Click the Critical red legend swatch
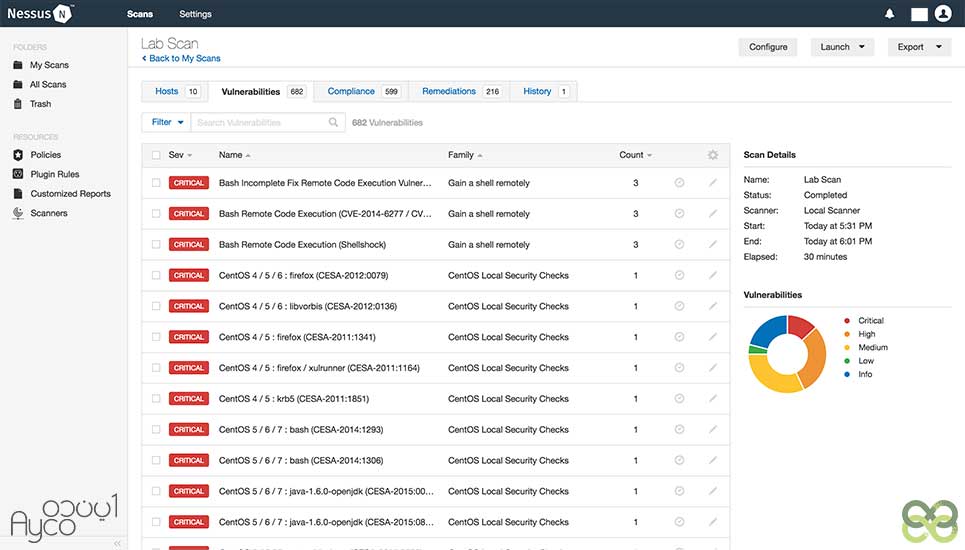965x550 pixels. (x=846, y=321)
